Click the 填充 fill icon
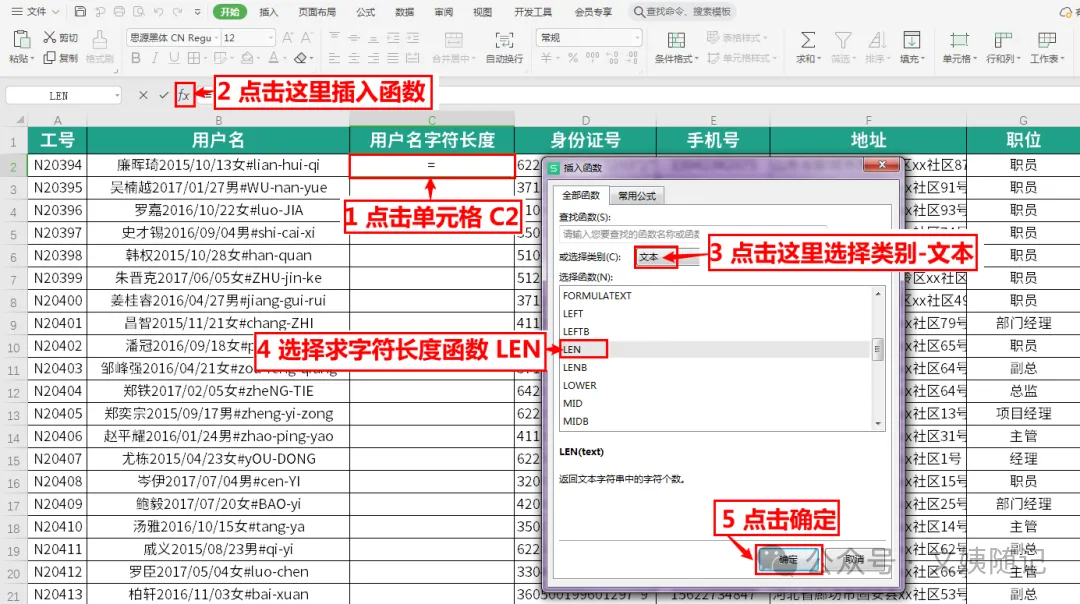 click(x=911, y=40)
